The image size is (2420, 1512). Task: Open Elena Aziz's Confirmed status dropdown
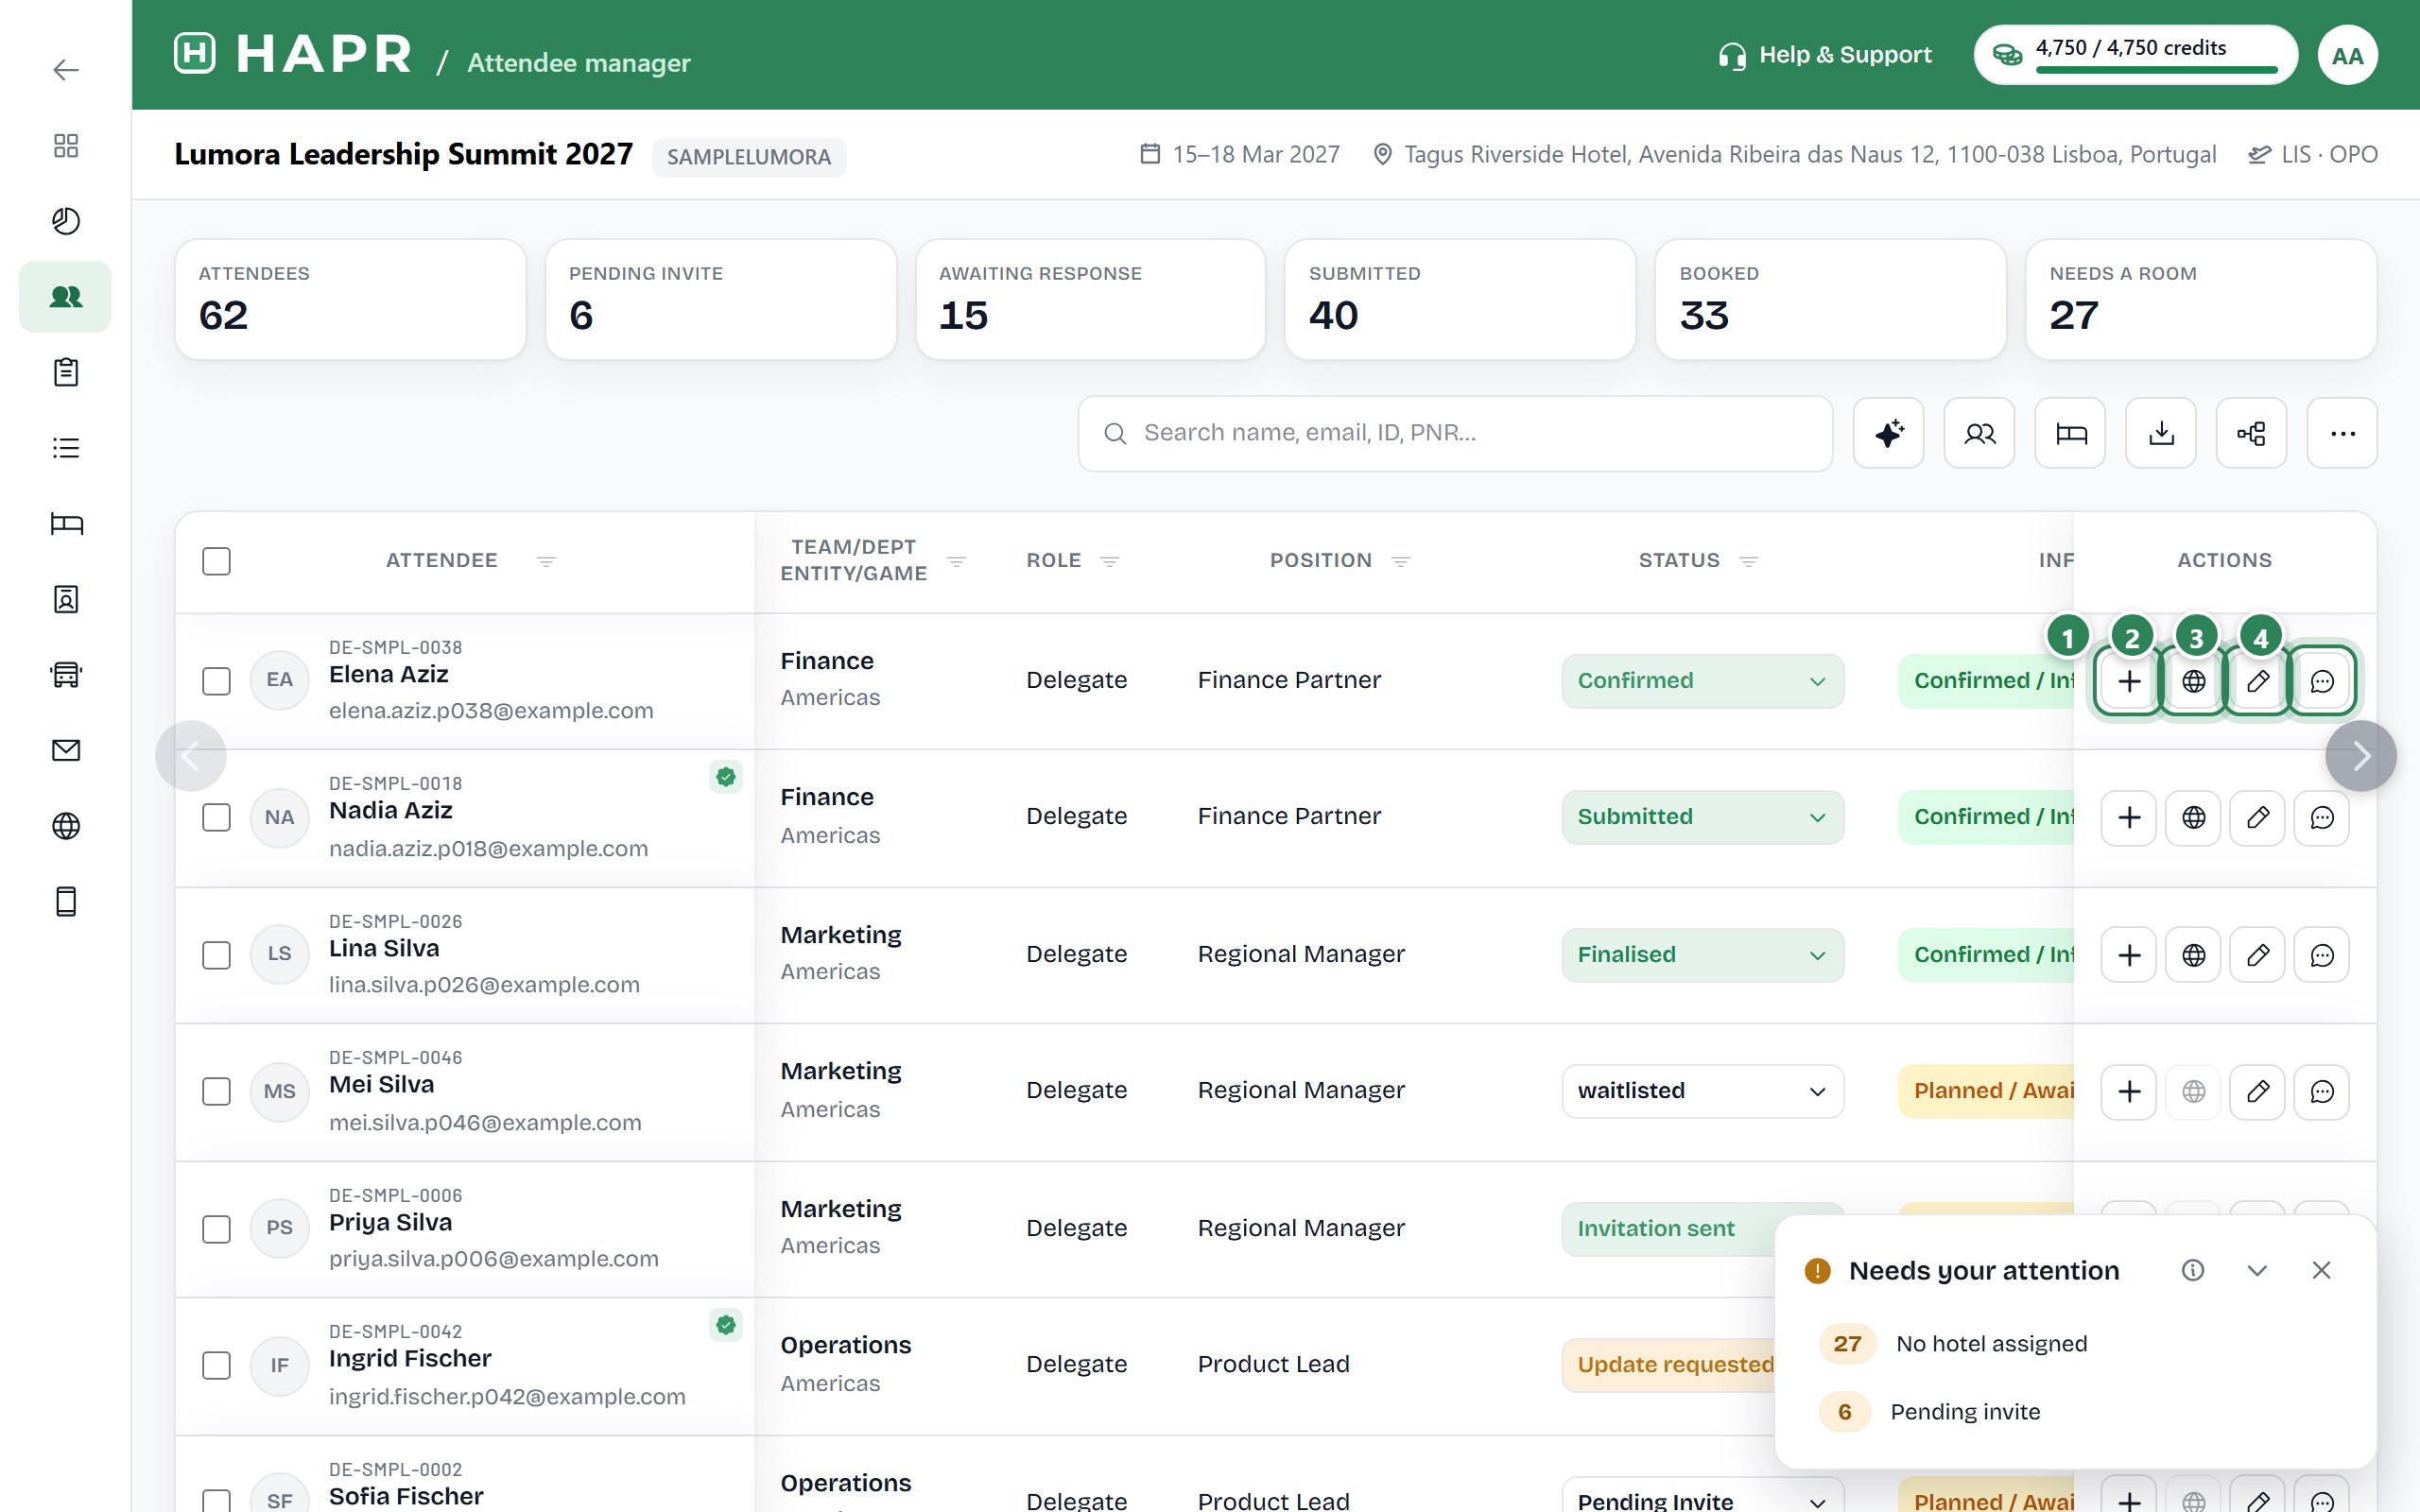1702,681
